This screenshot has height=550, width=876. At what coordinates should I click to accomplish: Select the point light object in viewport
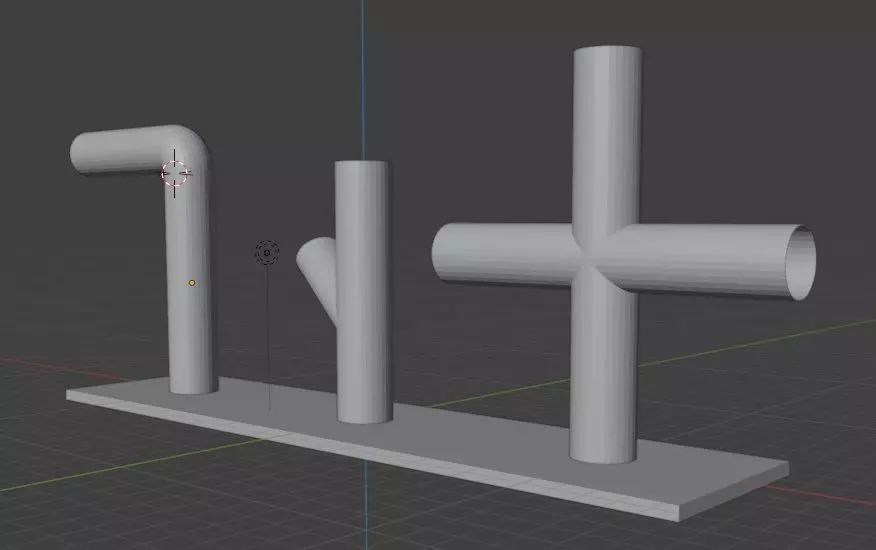(267, 253)
